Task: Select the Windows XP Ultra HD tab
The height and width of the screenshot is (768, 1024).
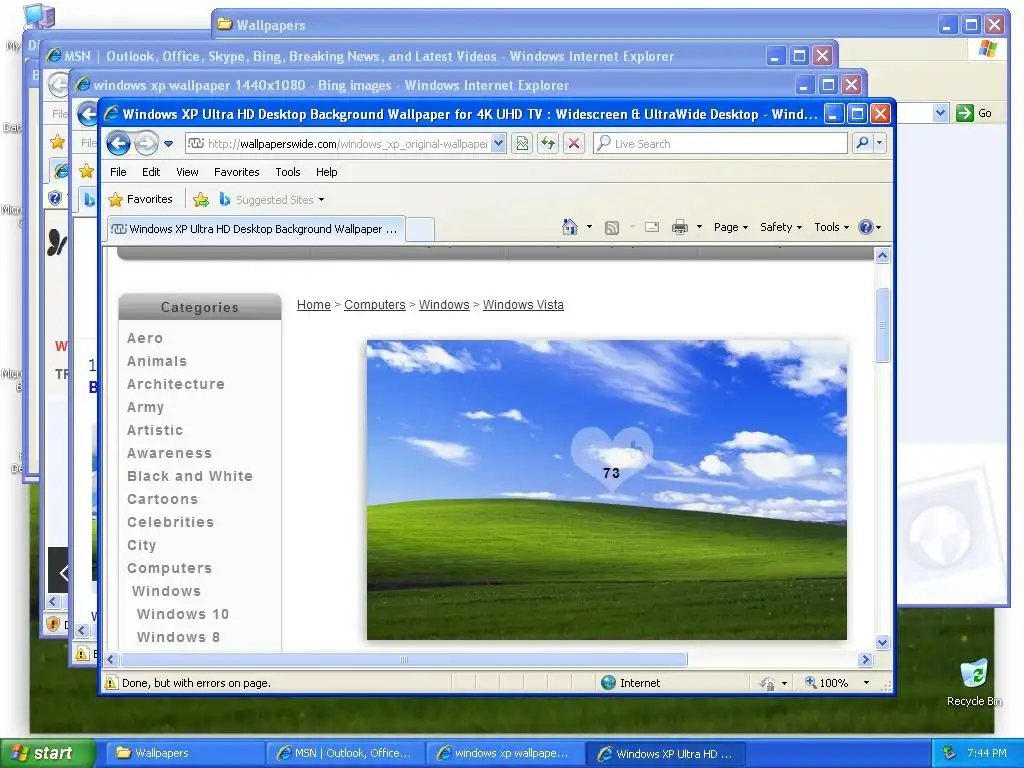Action: 255,229
